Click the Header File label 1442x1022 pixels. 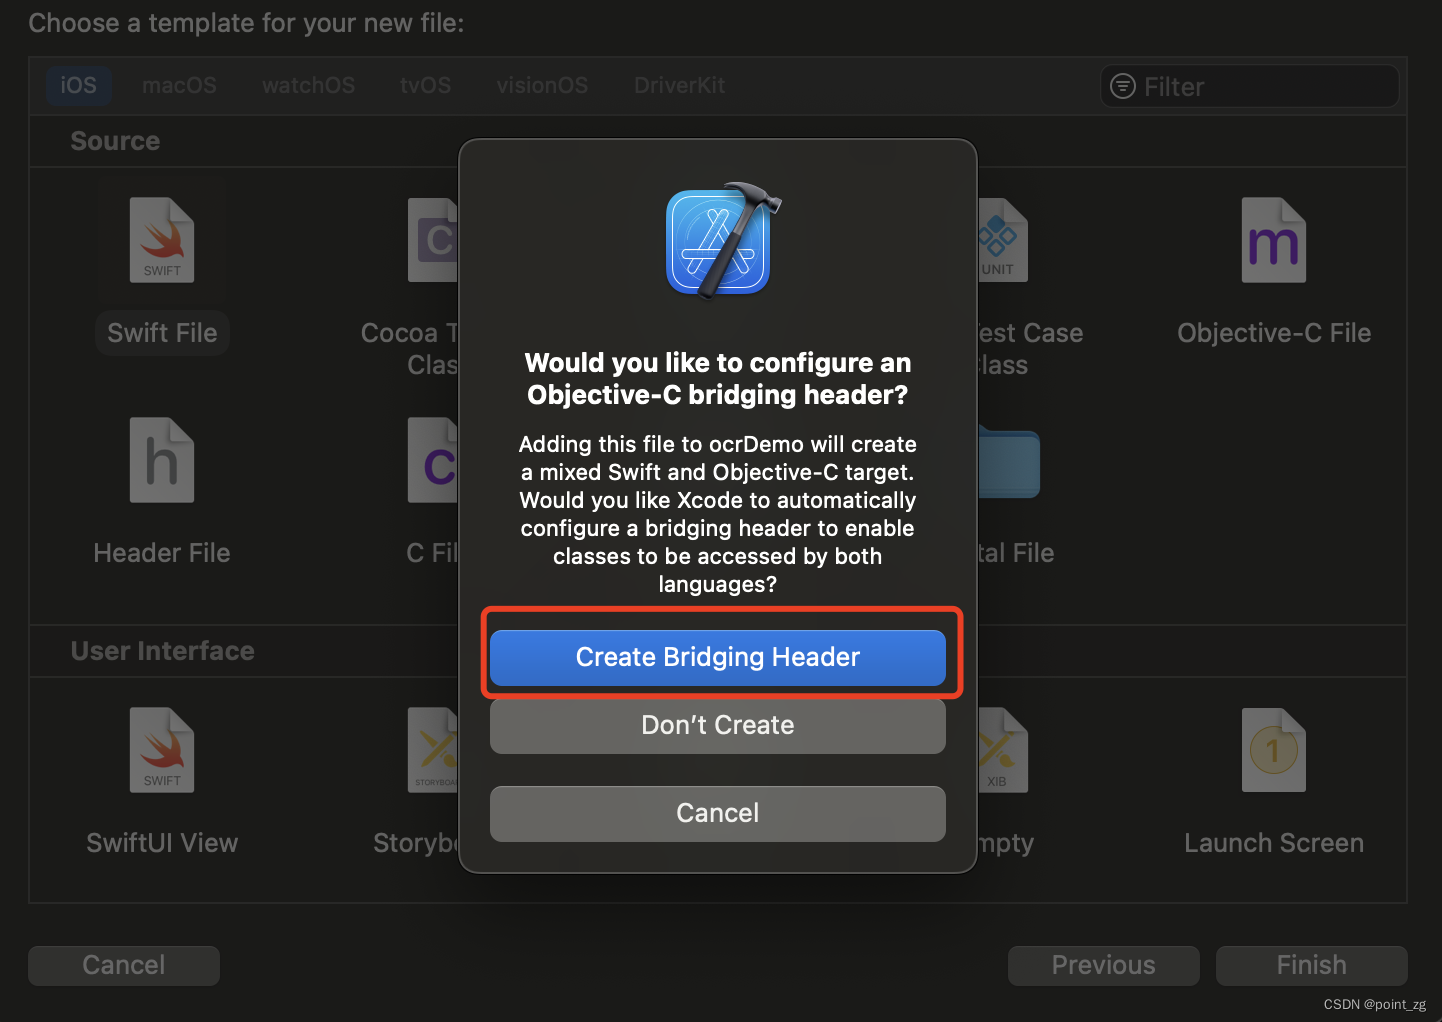pos(162,553)
